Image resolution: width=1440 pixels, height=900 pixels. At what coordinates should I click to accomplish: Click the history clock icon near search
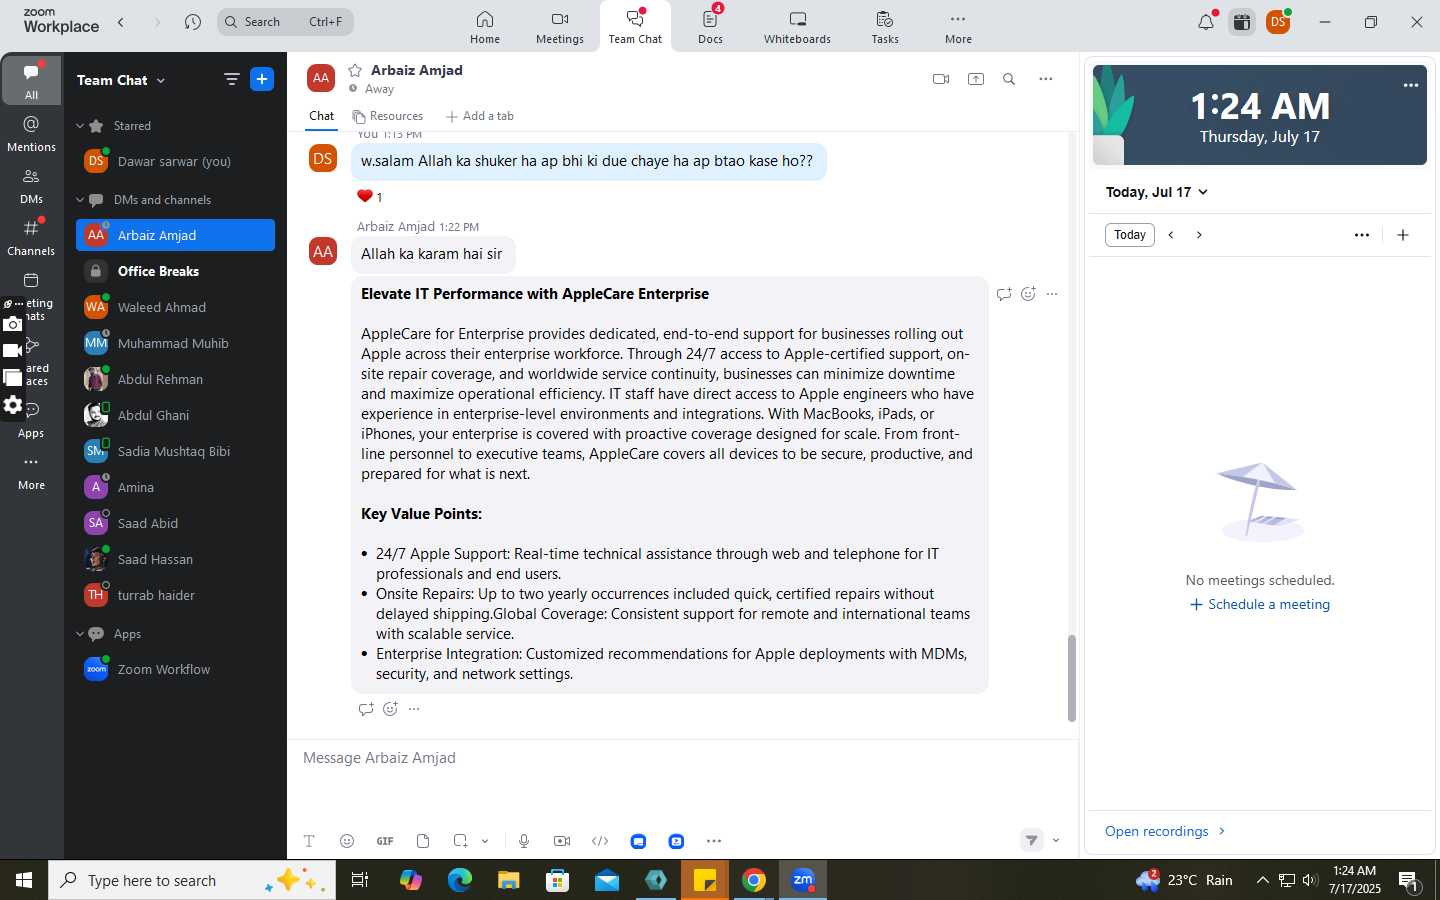[x=193, y=22]
